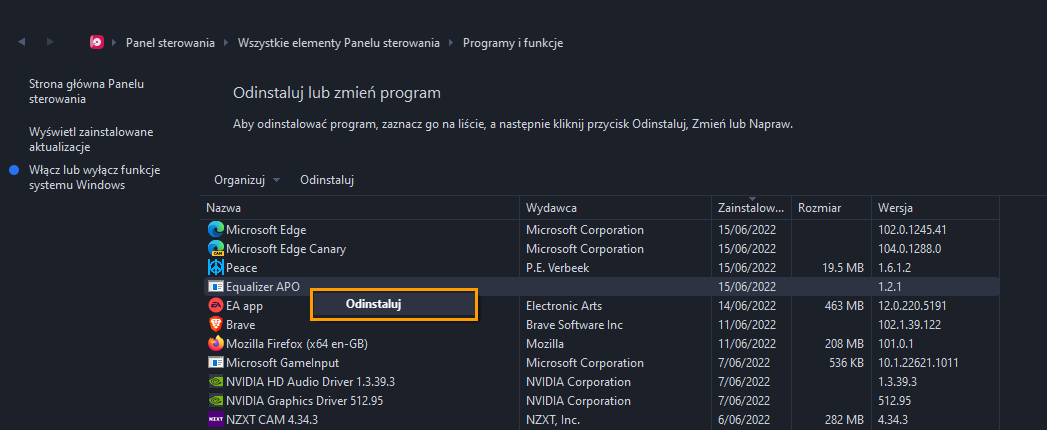Sort by the Rozmiar column header
The image size is (1047, 430).
[x=831, y=208]
